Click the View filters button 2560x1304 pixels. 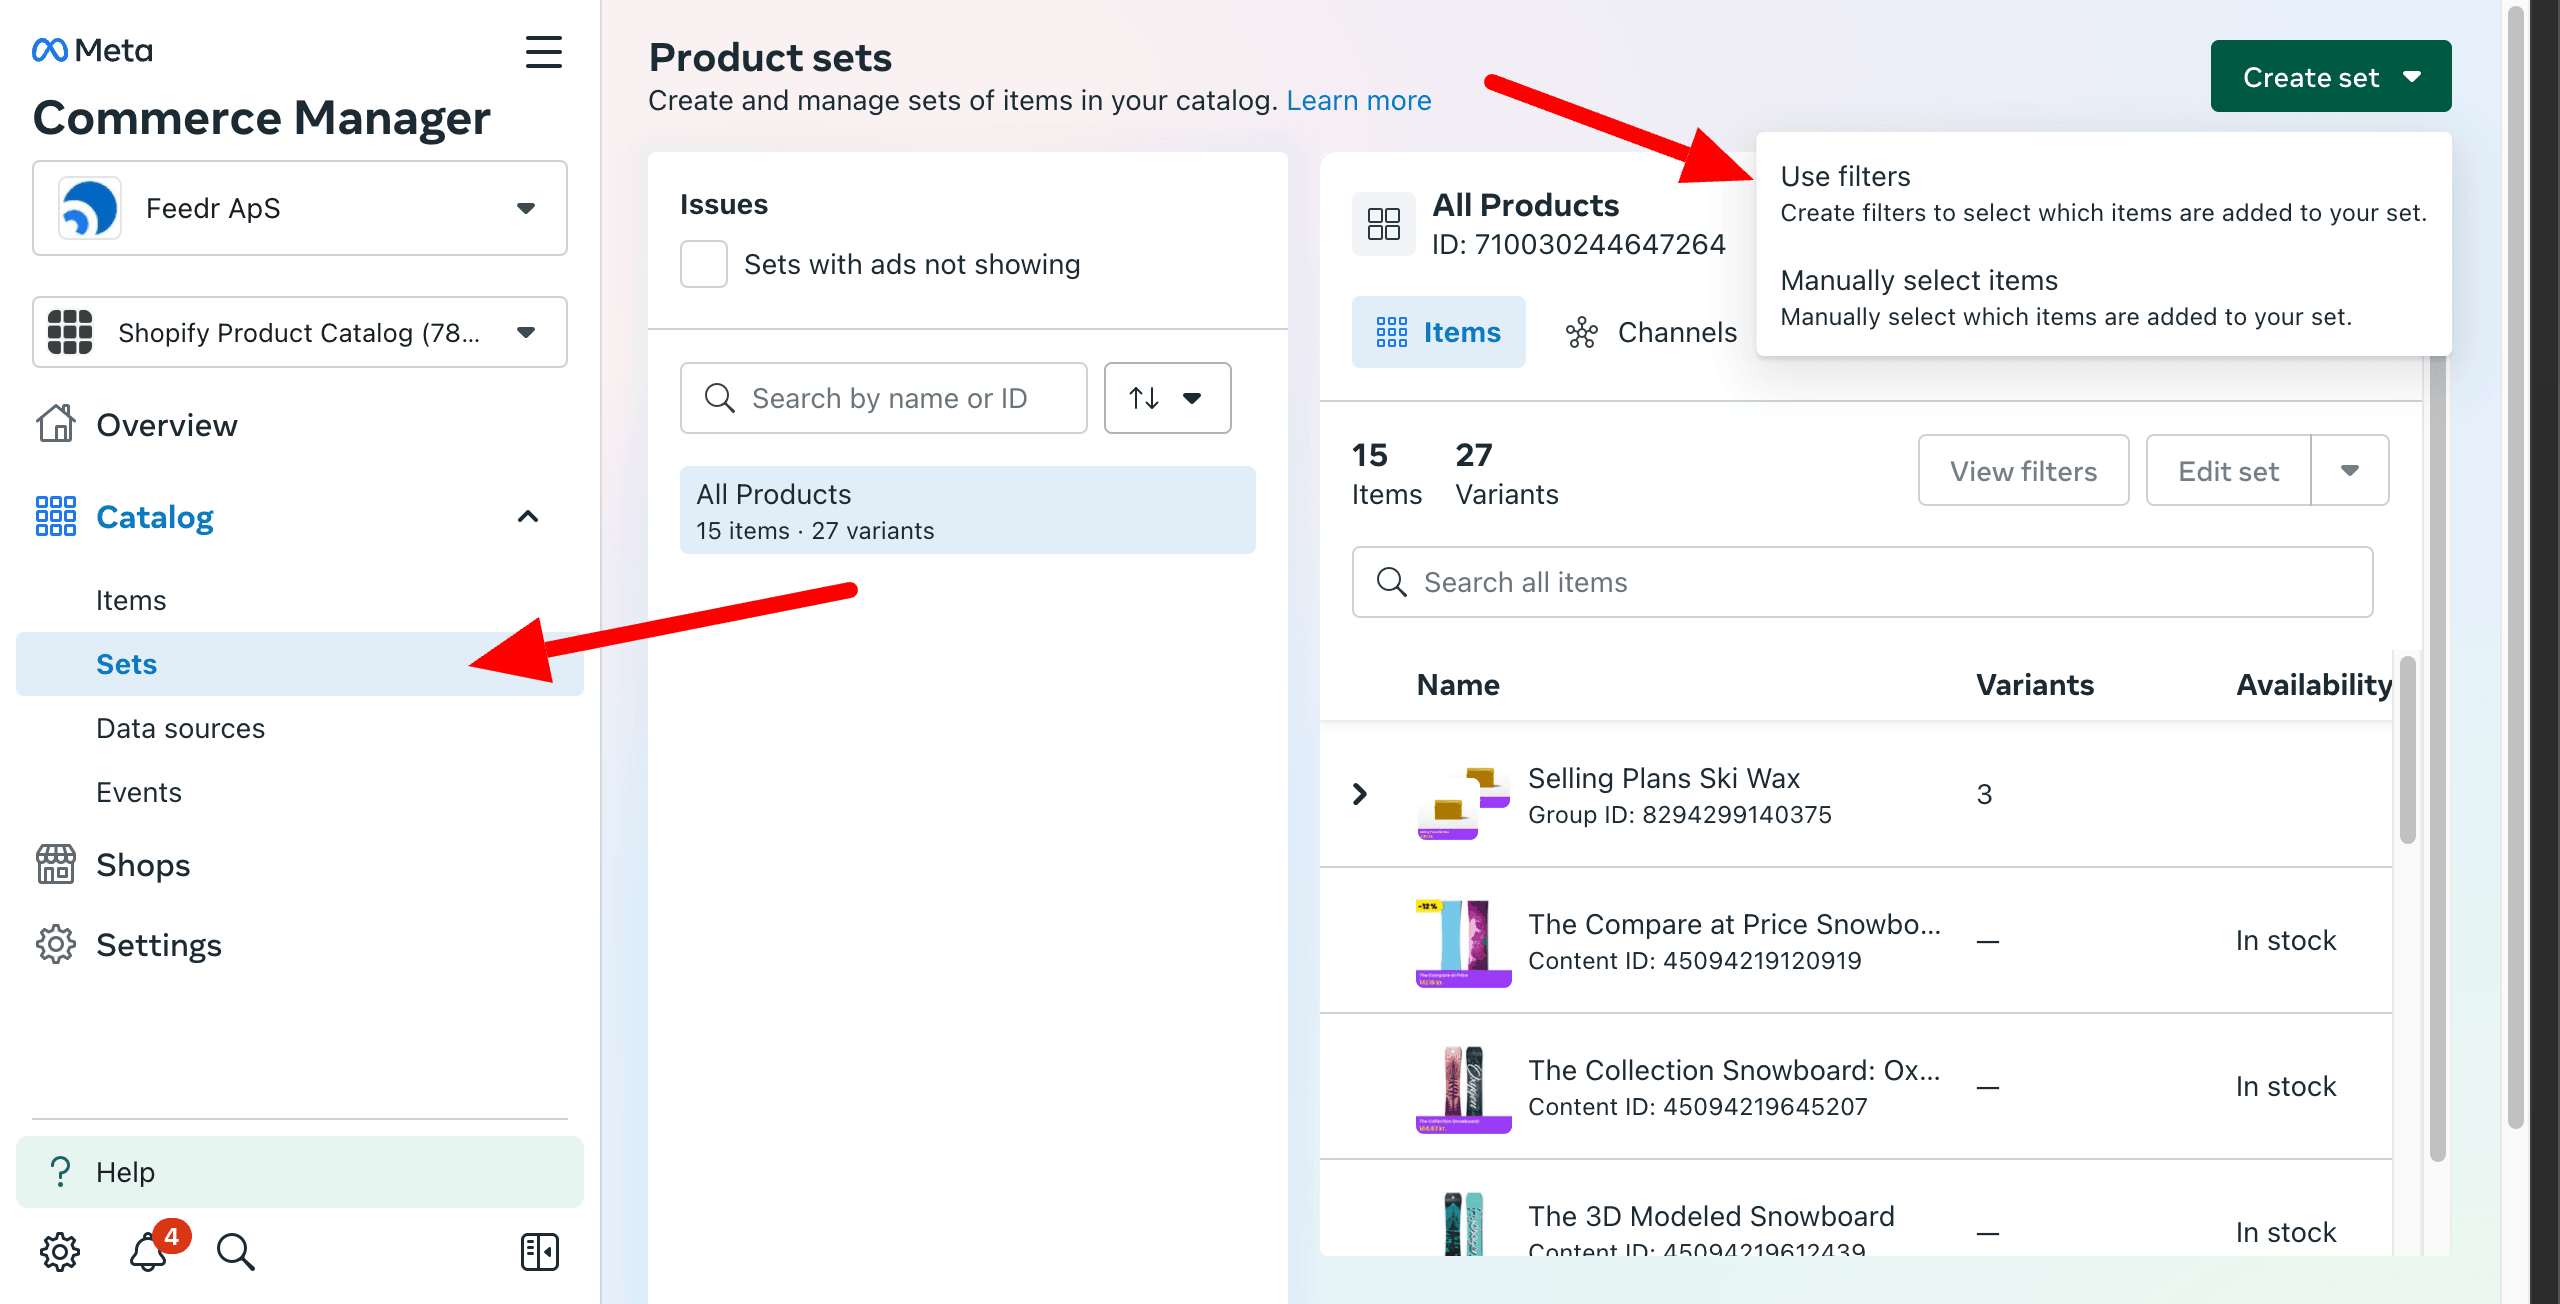tap(2022, 470)
